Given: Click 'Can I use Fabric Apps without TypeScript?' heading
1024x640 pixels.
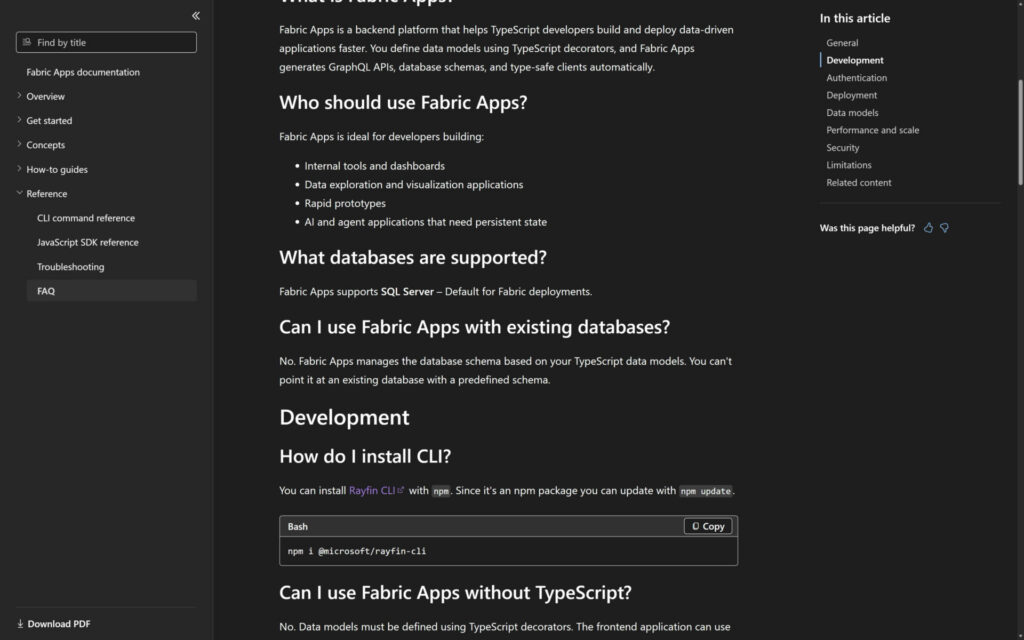Looking at the screenshot, I should coord(455,592).
